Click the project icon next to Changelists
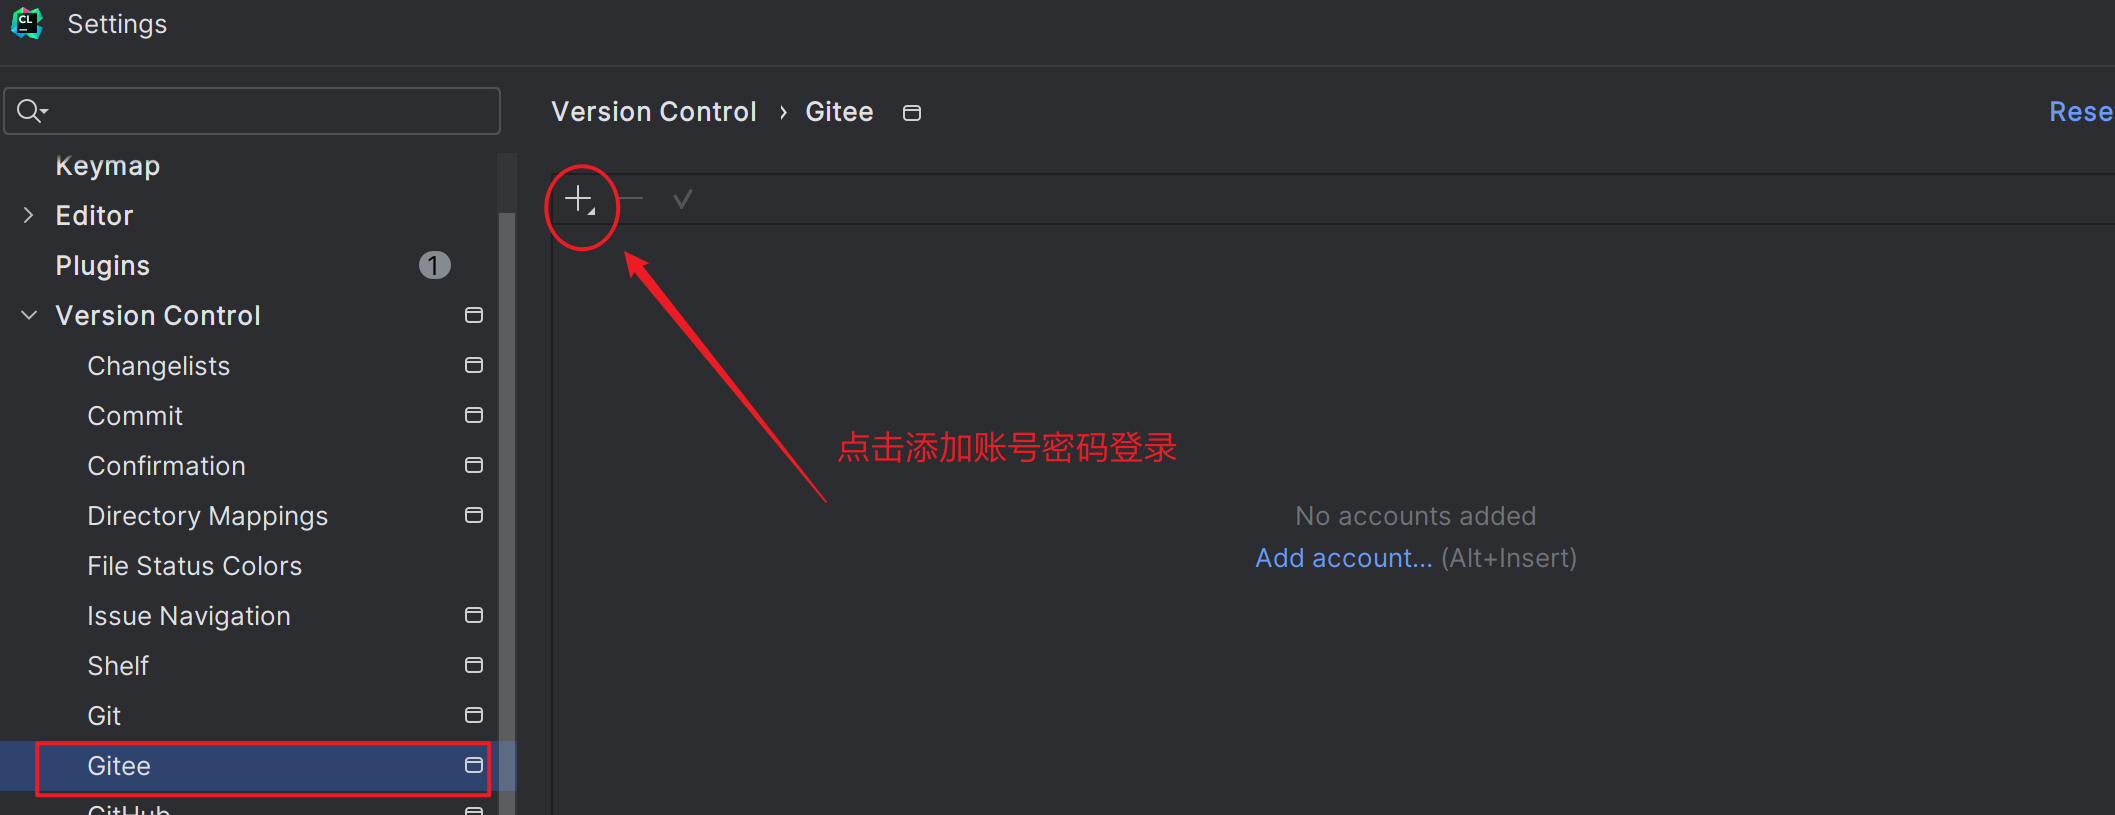 click(x=474, y=365)
